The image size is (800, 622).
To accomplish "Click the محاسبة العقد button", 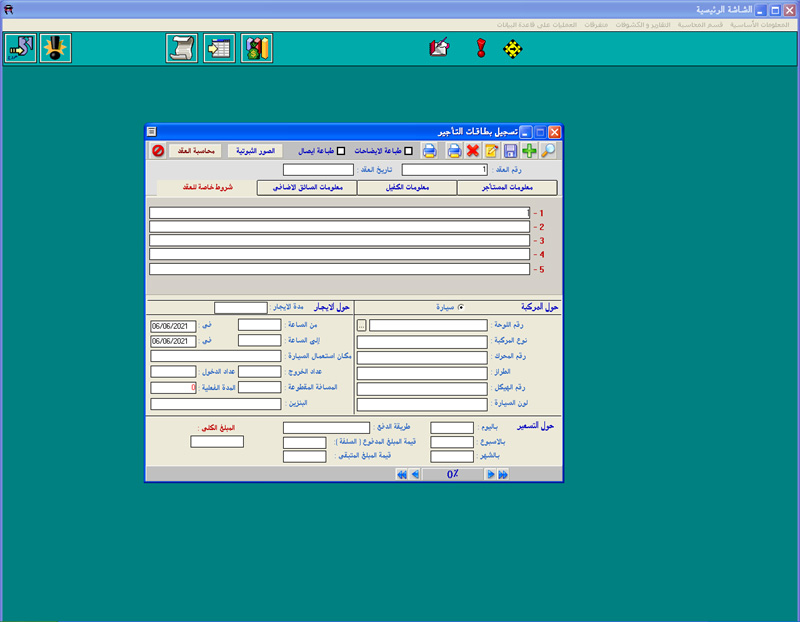I will (x=196, y=151).
